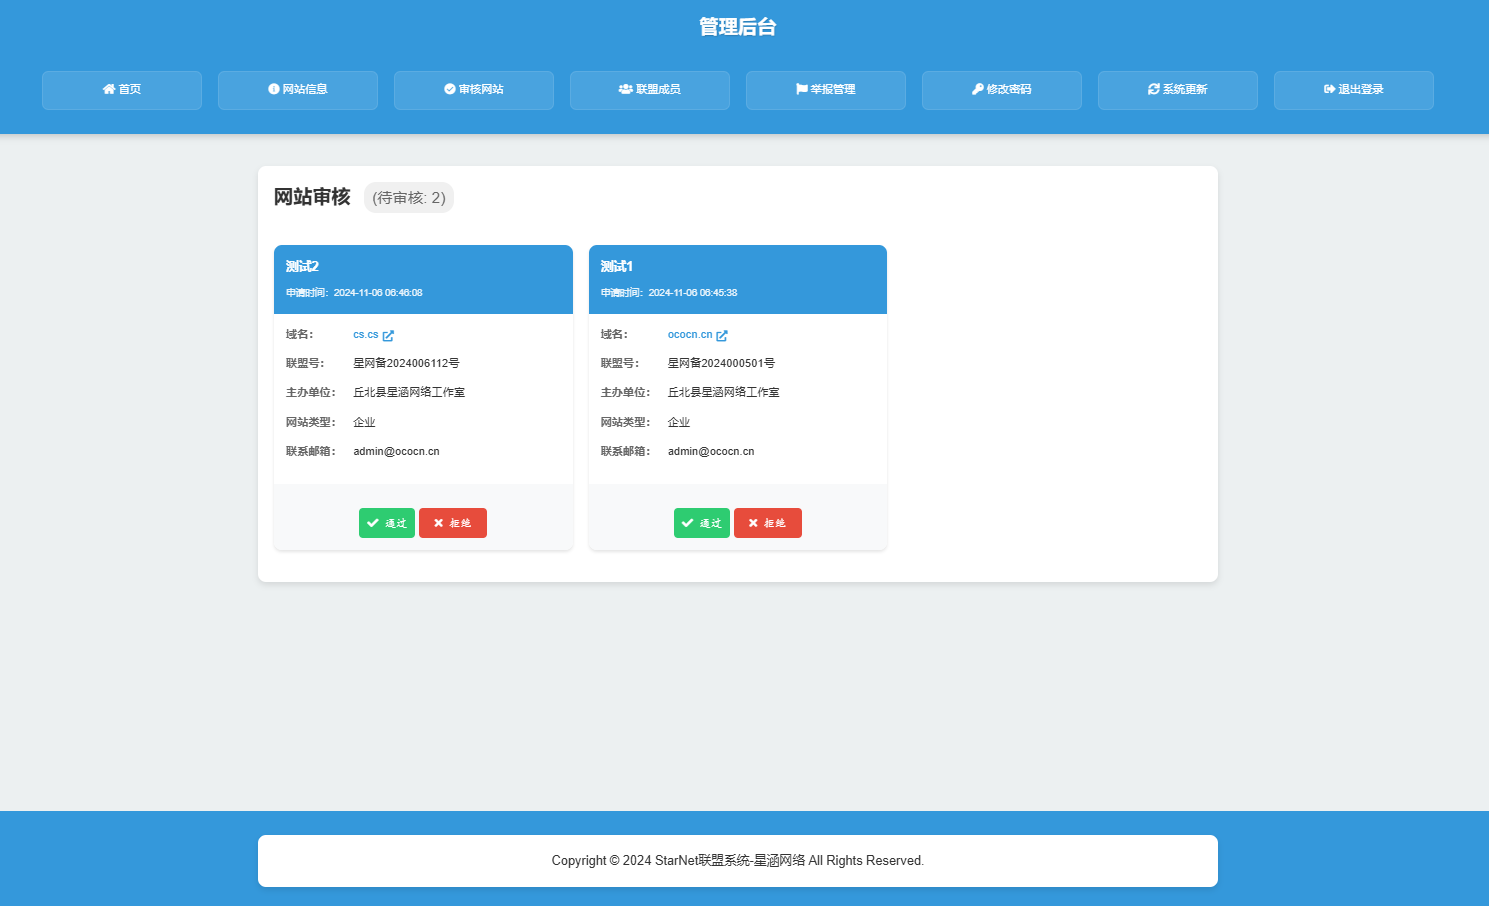The height and width of the screenshot is (906, 1489).
Task: Reject the 测试2 site application
Action: pyautogui.click(x=453, y=523)
